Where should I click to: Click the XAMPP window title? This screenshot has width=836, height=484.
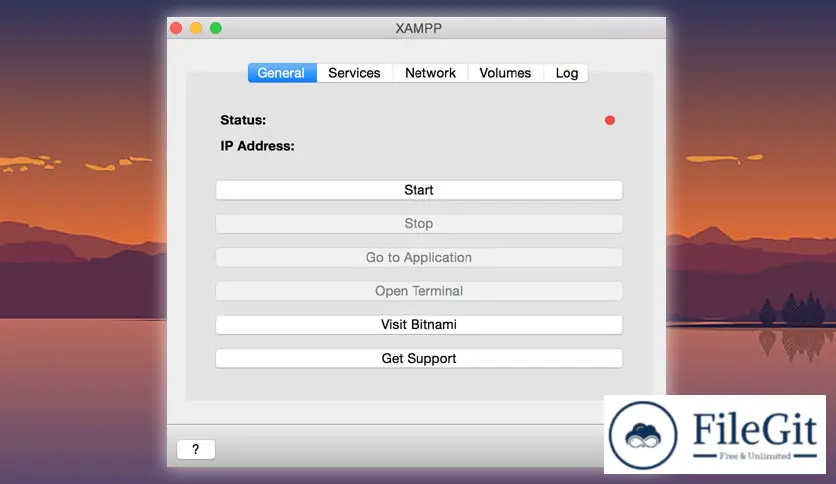coord(419,28)
